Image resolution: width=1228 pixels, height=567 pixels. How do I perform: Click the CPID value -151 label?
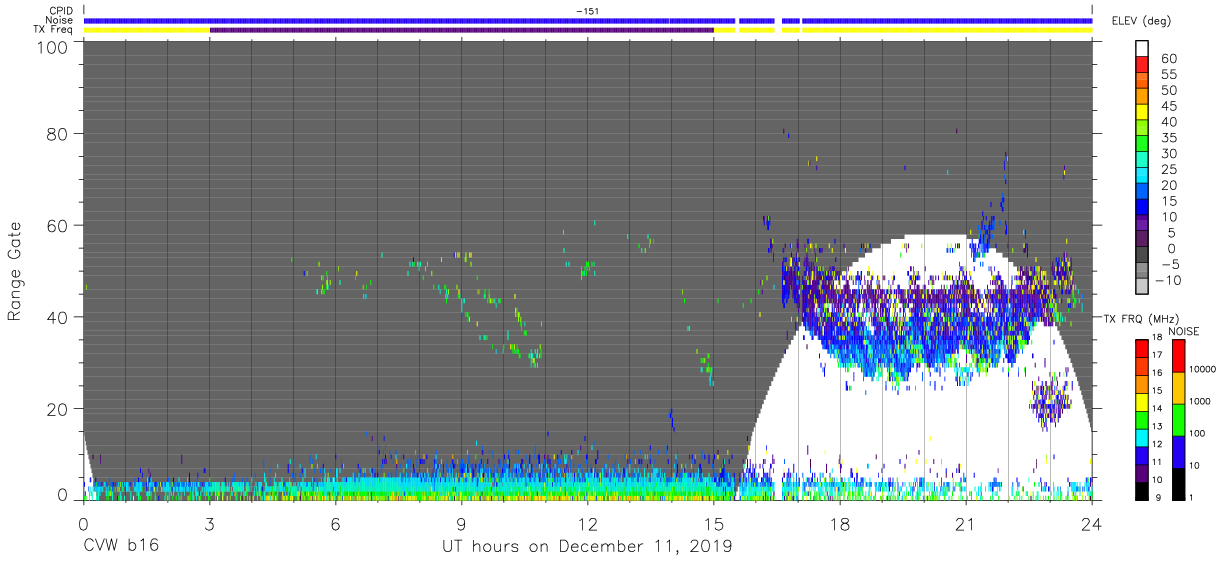587,10
